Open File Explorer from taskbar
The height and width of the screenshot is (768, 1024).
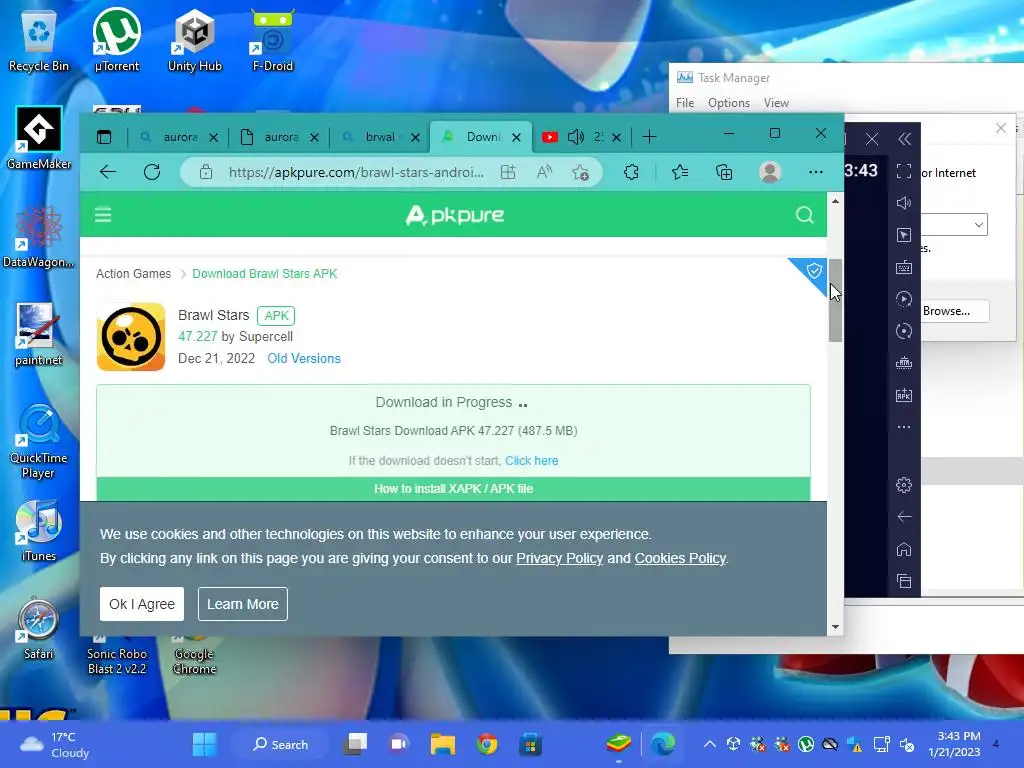coord(443,744)
